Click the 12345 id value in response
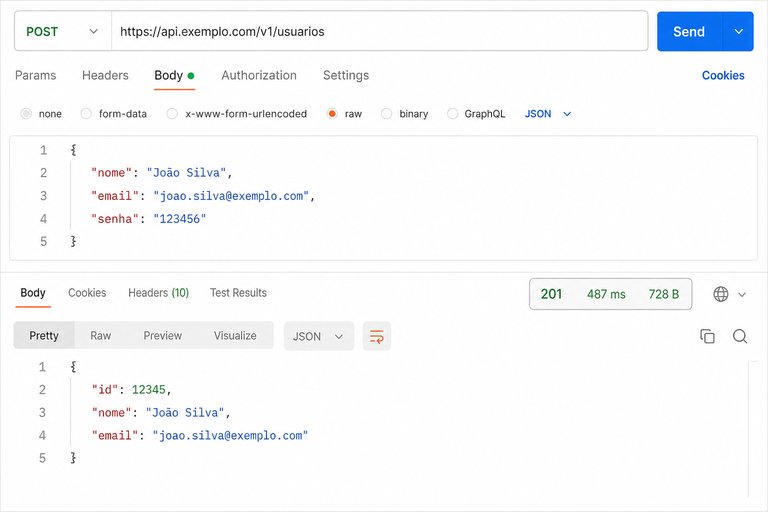768x512 pixels. 148,390
